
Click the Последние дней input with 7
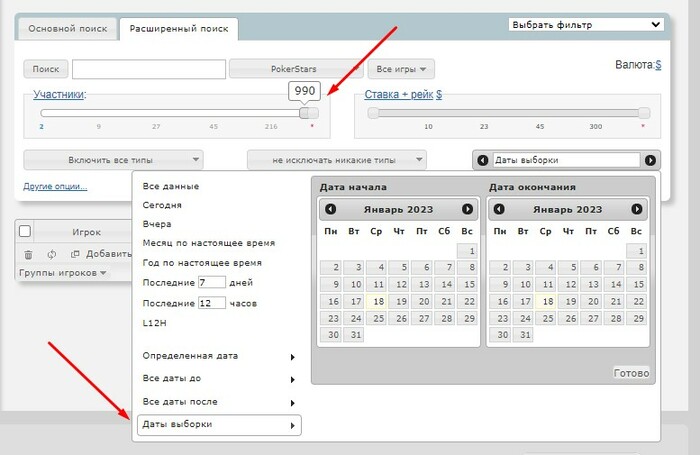coord(212,282)
